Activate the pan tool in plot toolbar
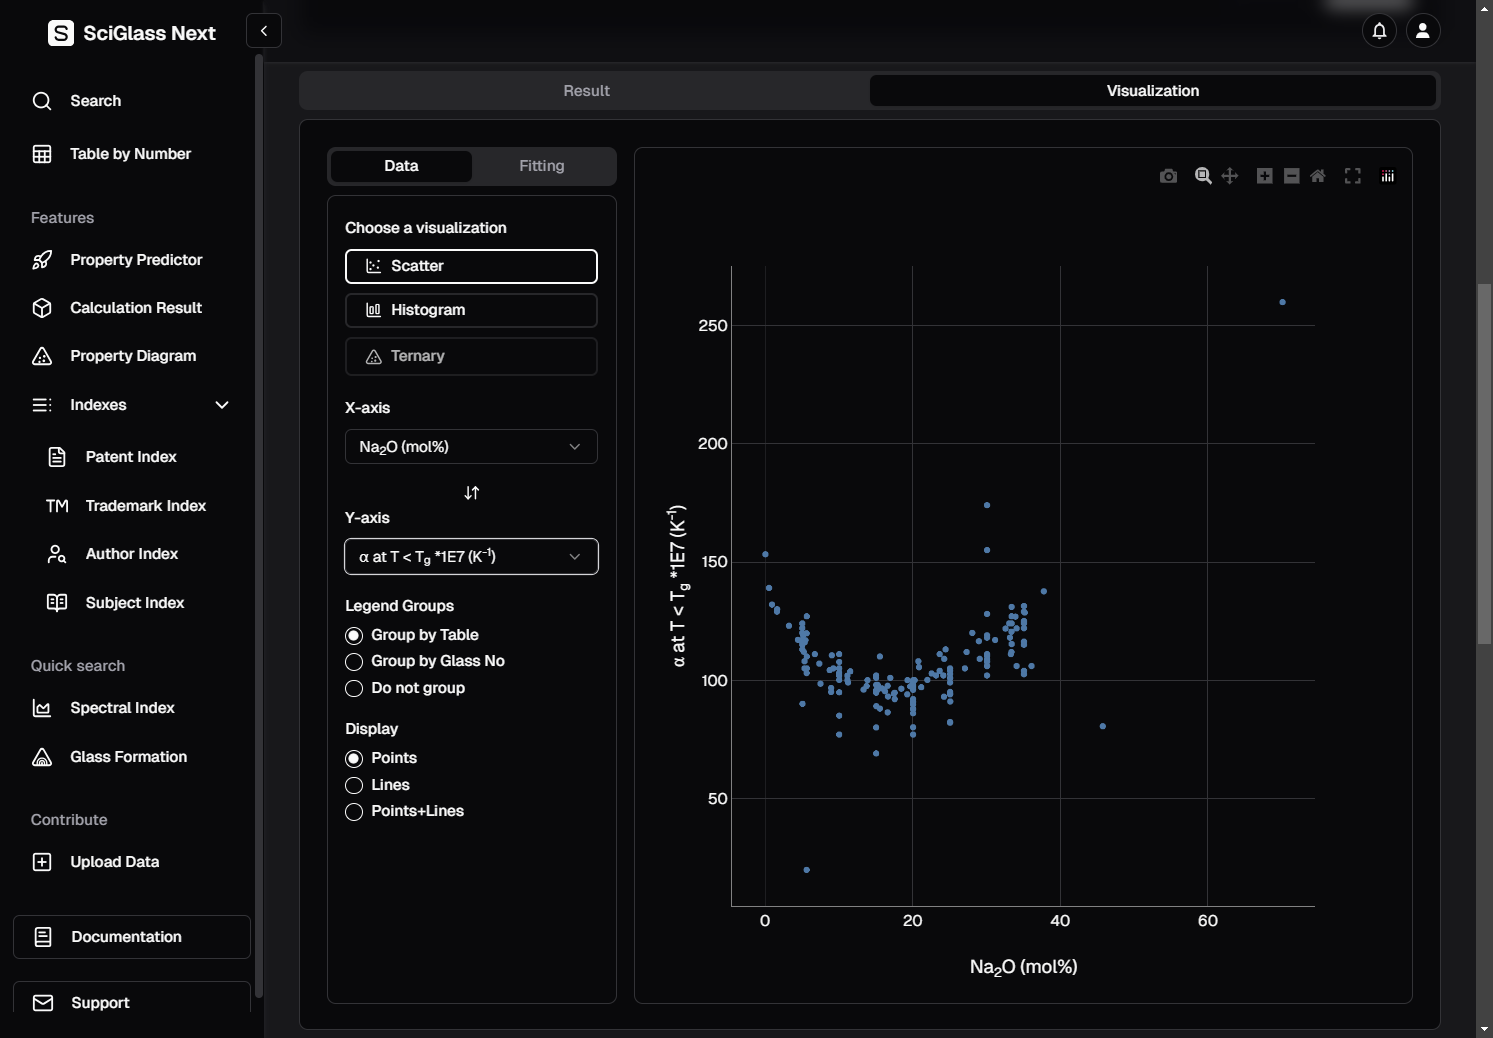 tap(1230, 176)
